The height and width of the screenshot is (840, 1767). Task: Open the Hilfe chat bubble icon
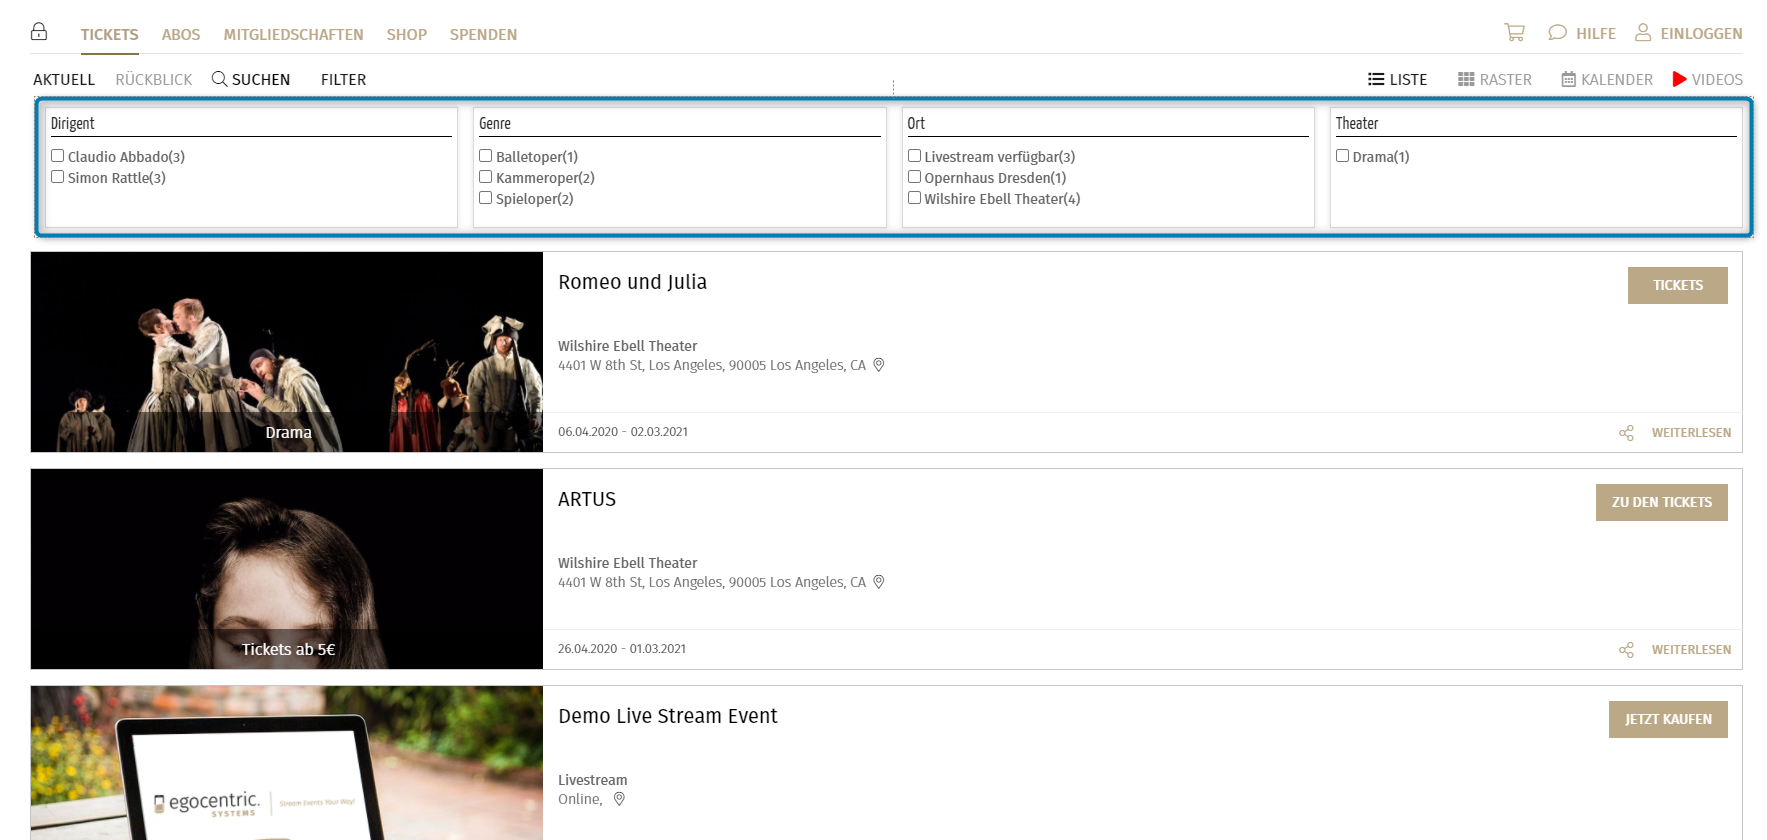[1557, 33]
